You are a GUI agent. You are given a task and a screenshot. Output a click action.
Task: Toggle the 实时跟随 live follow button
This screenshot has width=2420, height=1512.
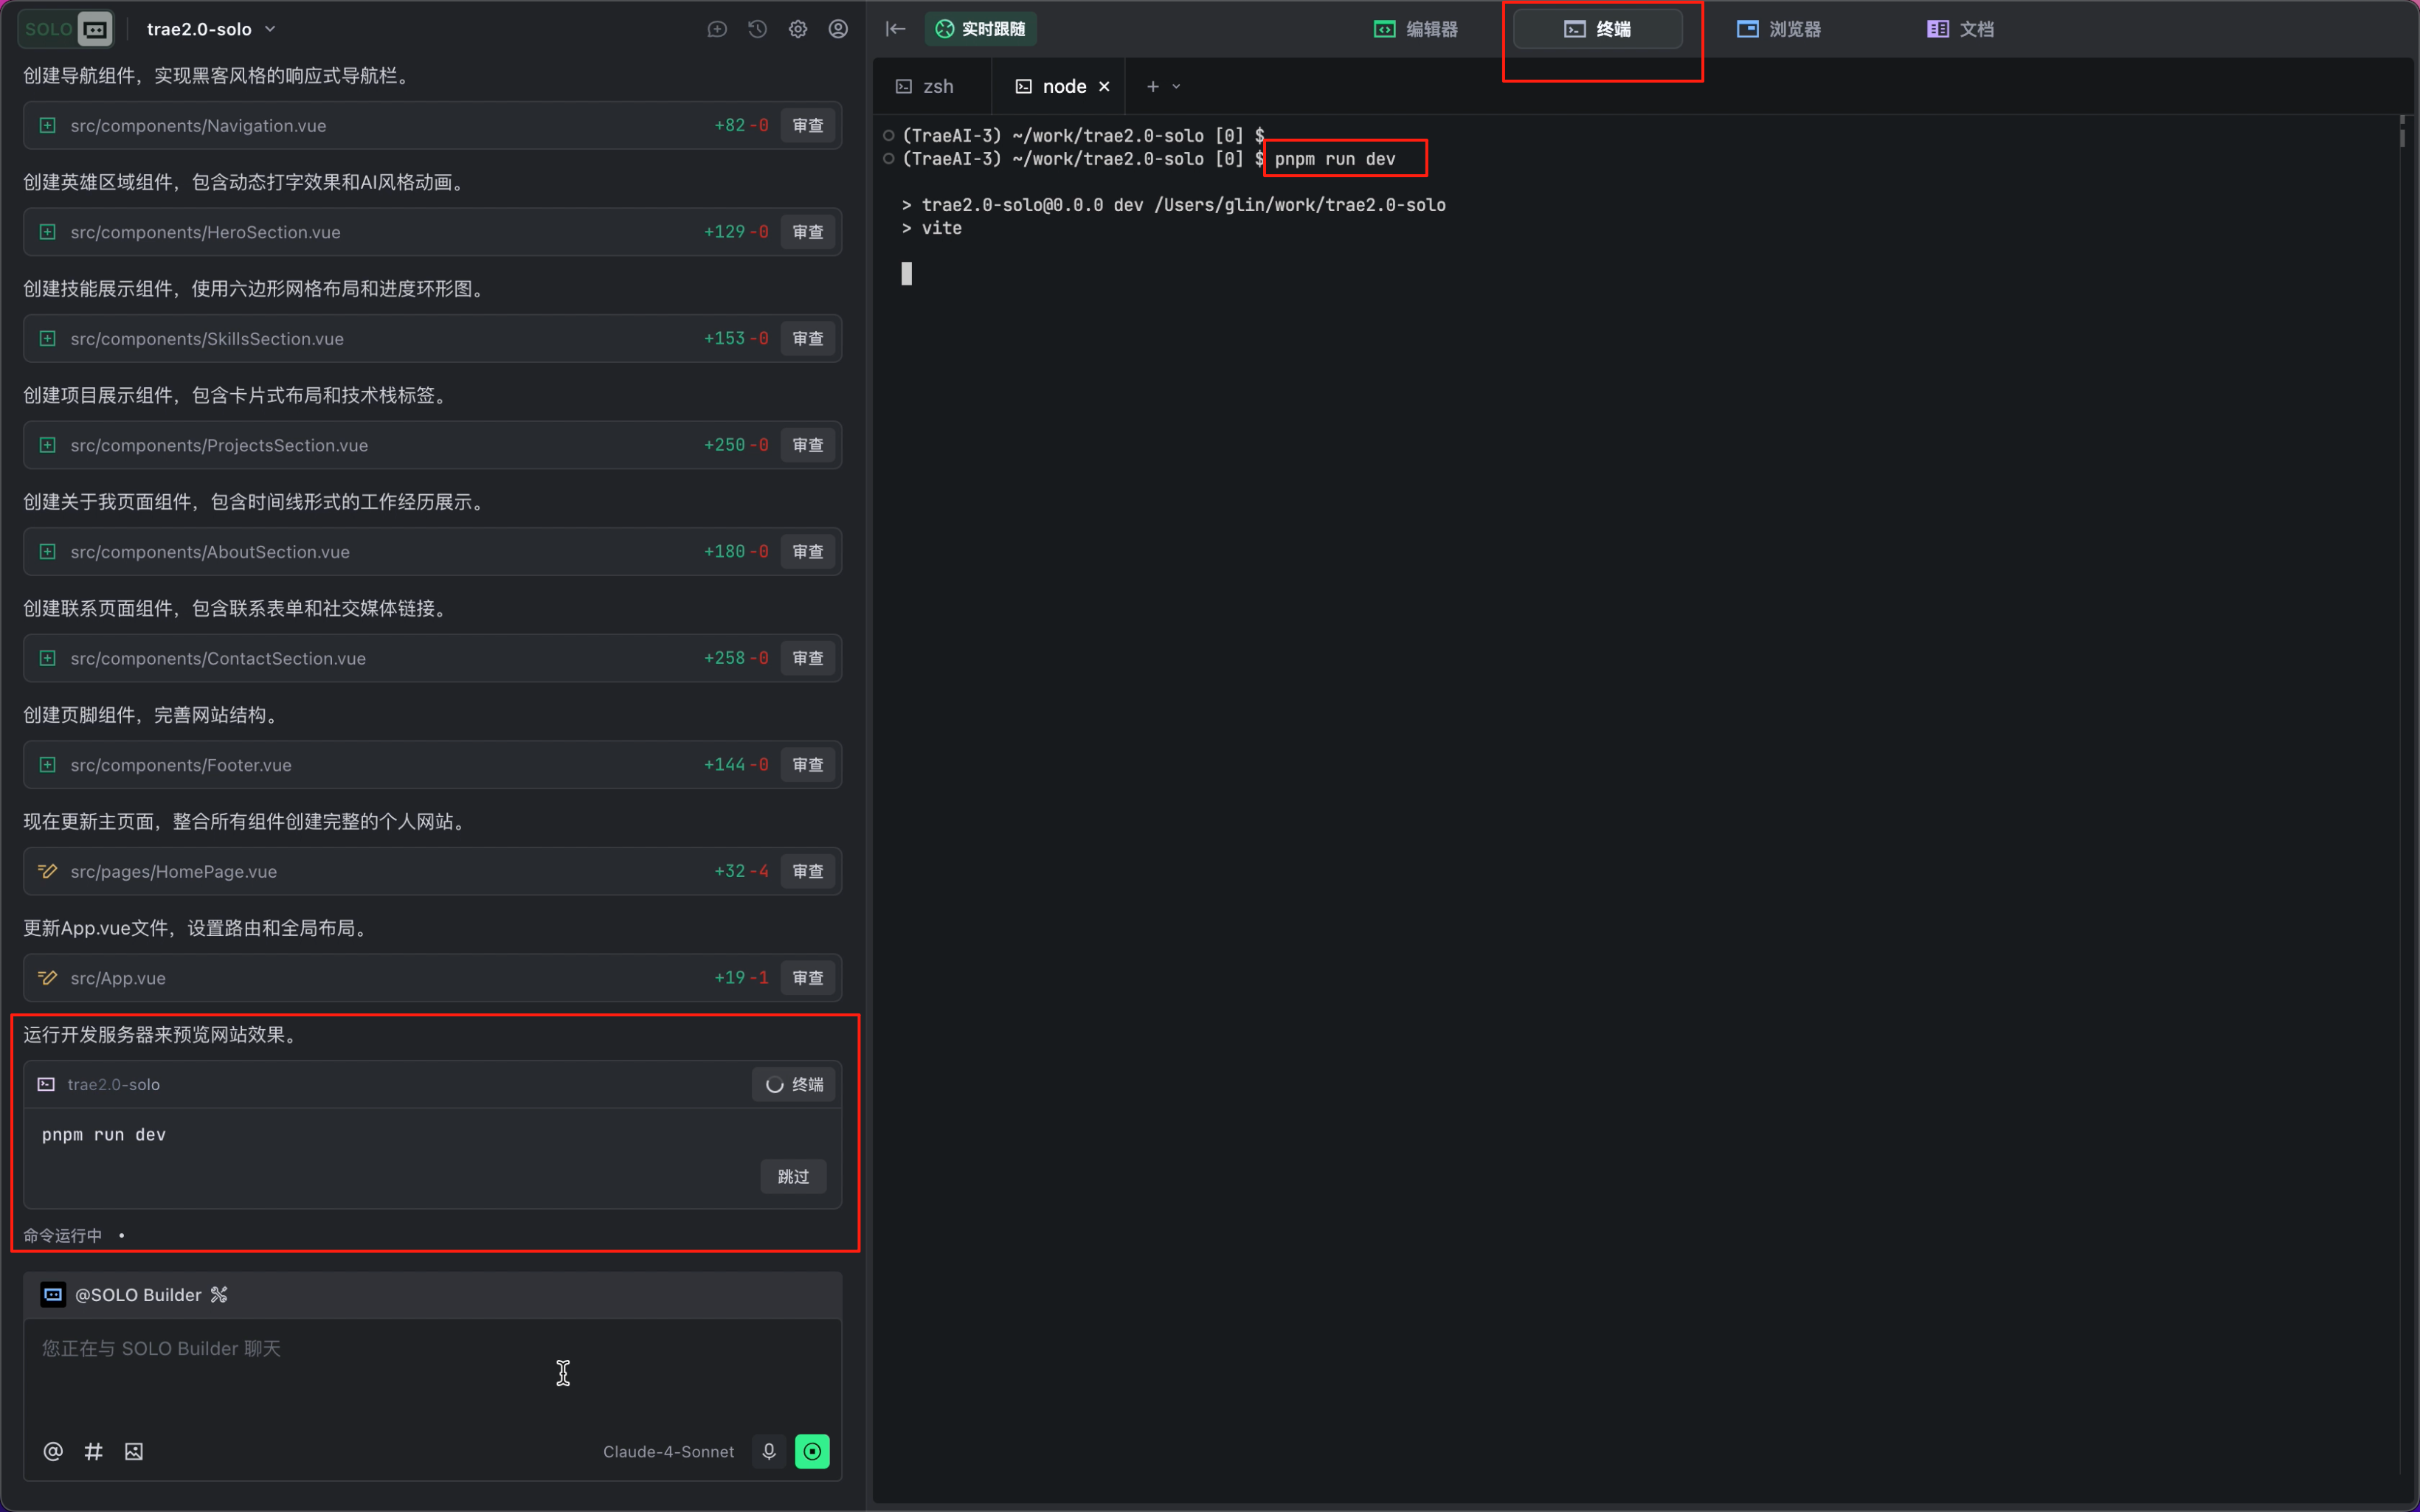tap(980, 29)
